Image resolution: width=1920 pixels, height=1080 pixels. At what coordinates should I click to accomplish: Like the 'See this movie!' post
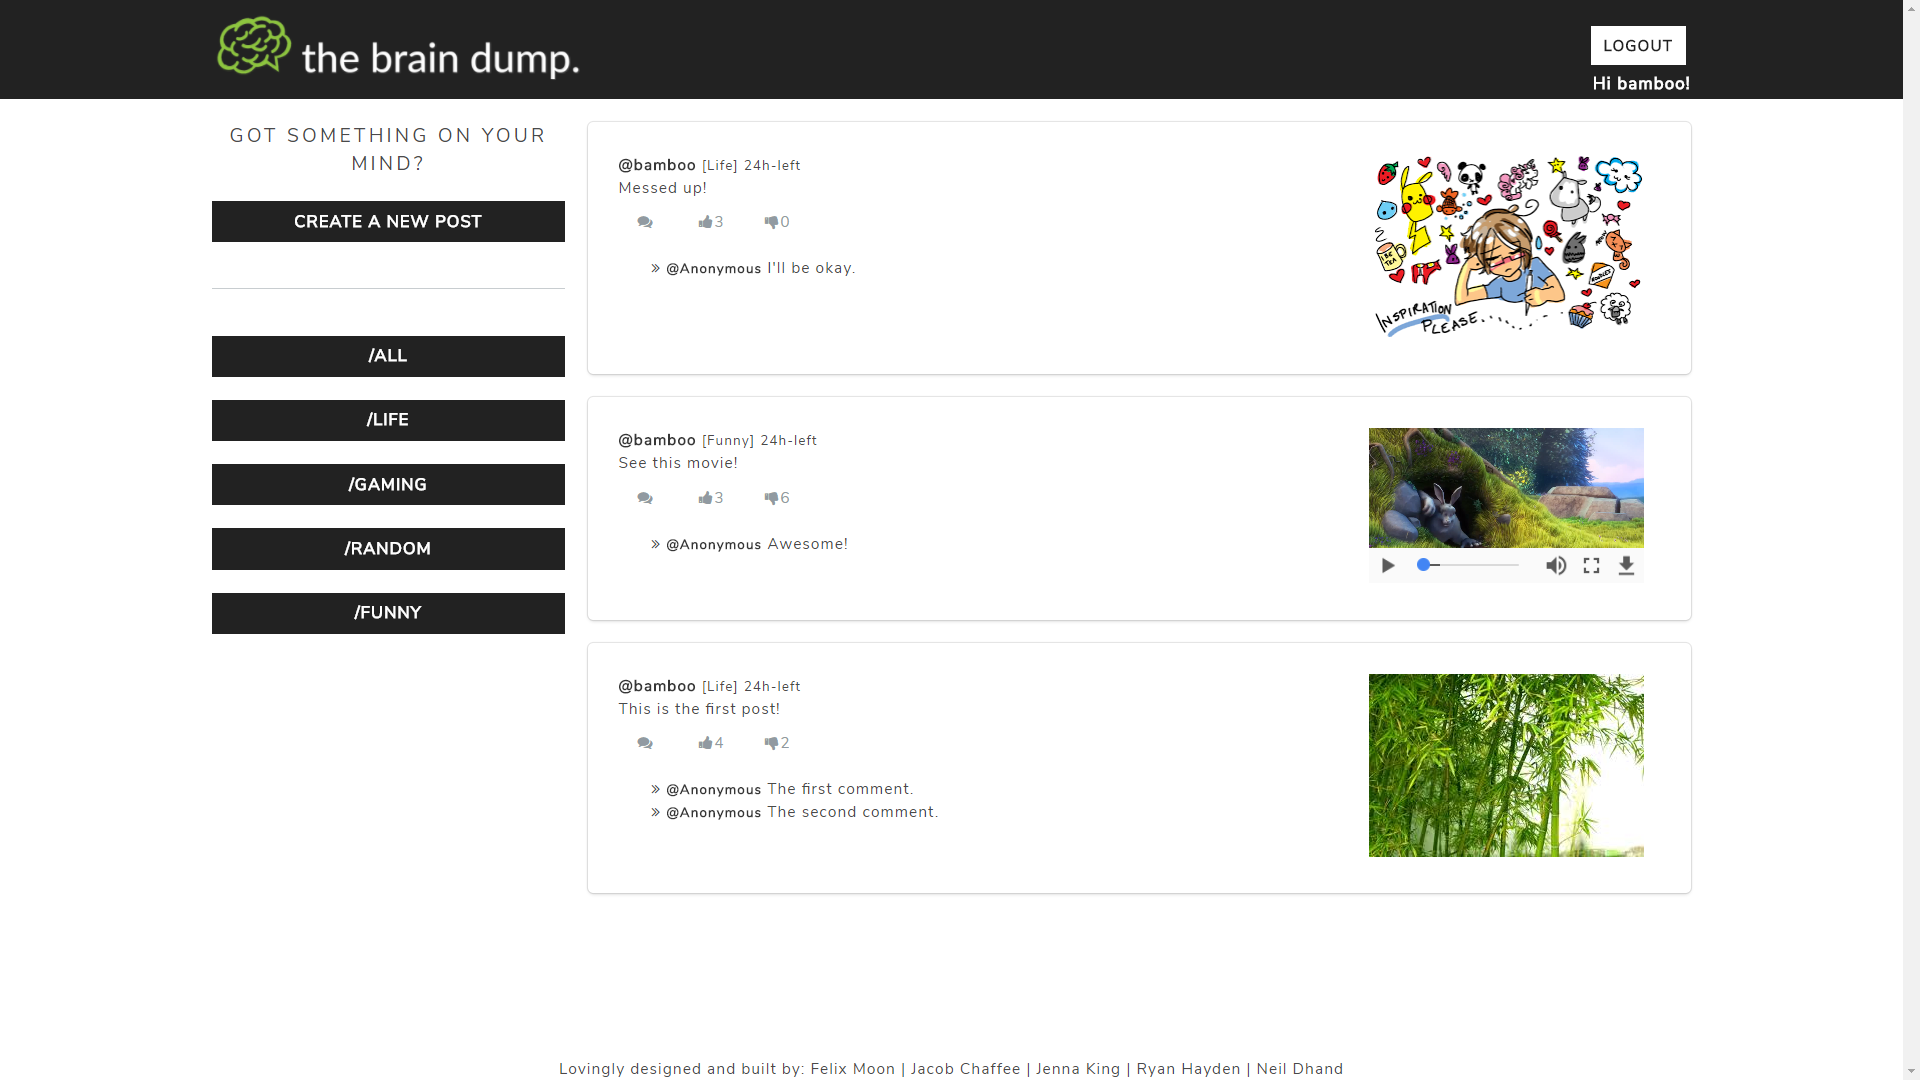point(706,498)
